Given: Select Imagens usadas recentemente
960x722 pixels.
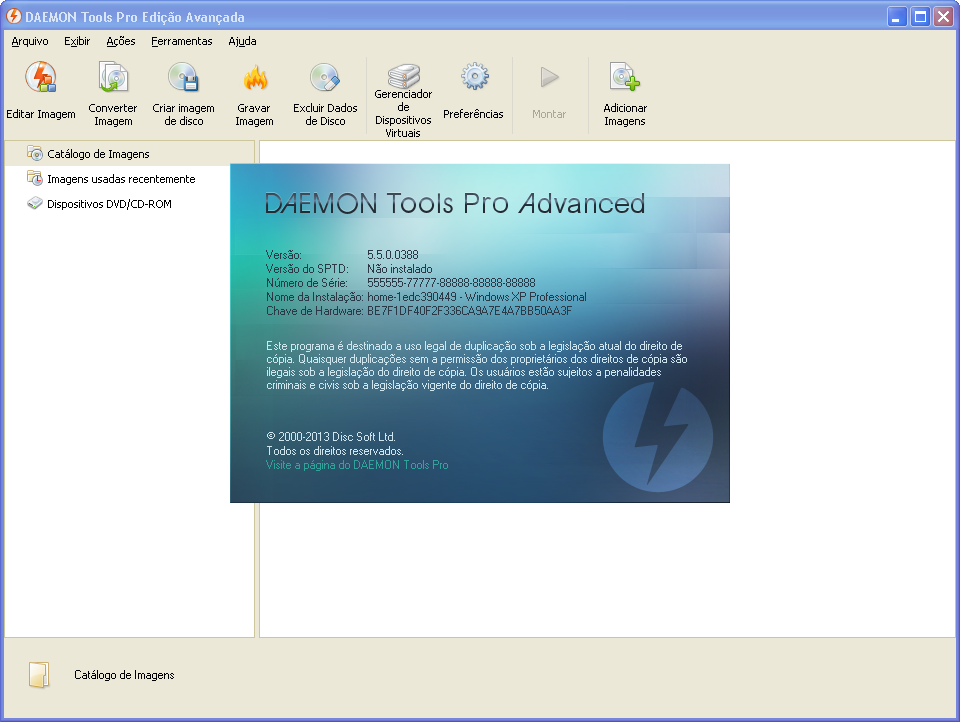Looking at the screenshot, I should click(121, 179).
